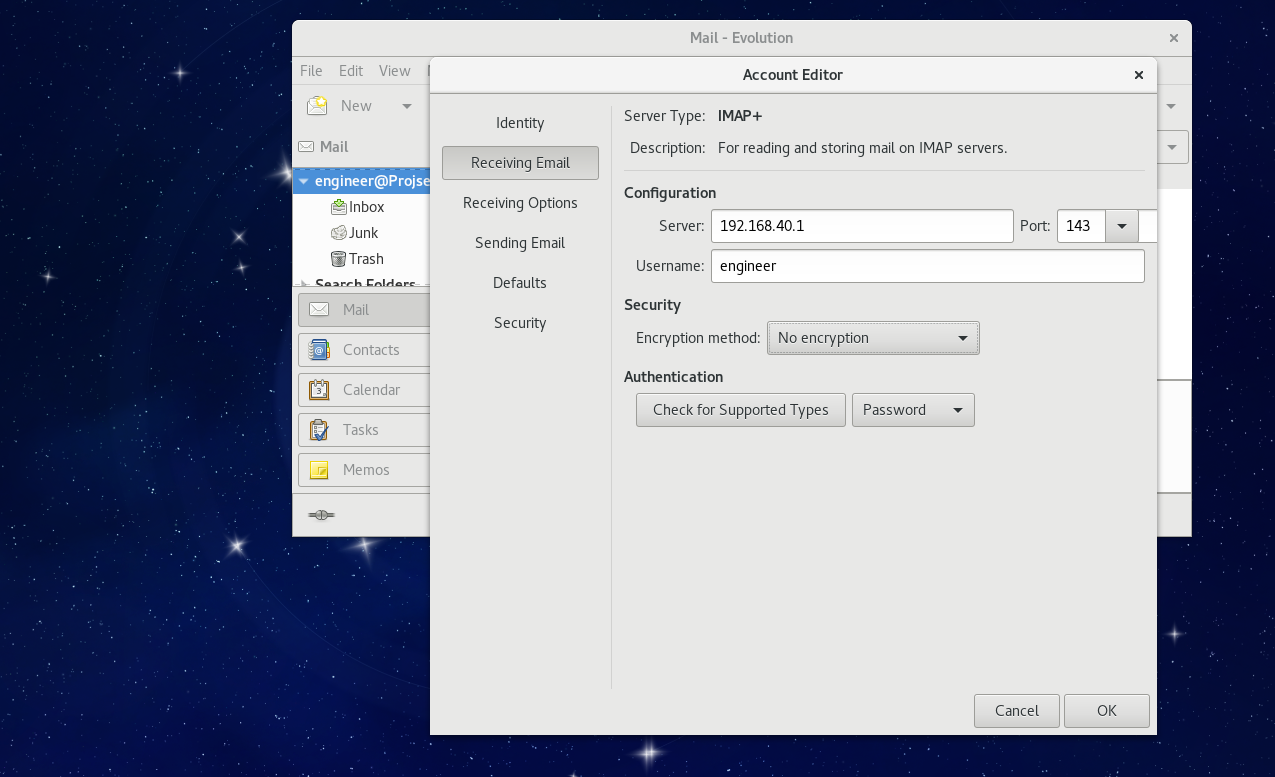Select the Inbox folder label
1275x777 pixels.
tap(367, 207)
